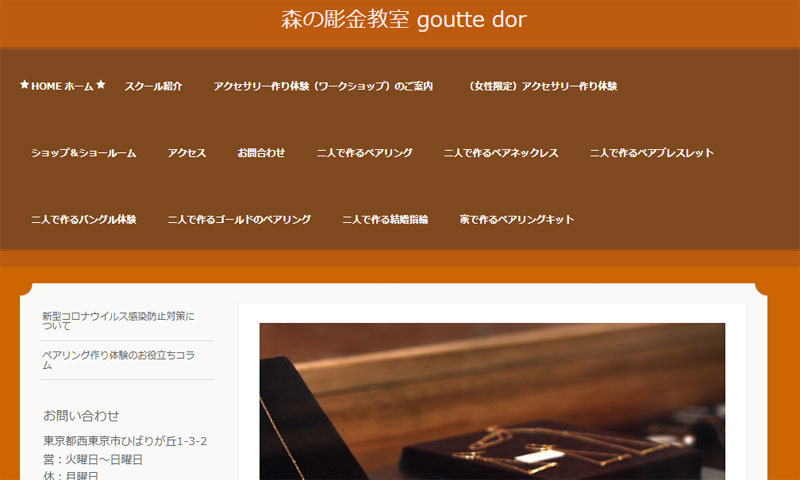This screenshot has height=480, width=800.
Task: Select 二人で作るゴールドのペアリング in the menu
Action: point(239,219)
